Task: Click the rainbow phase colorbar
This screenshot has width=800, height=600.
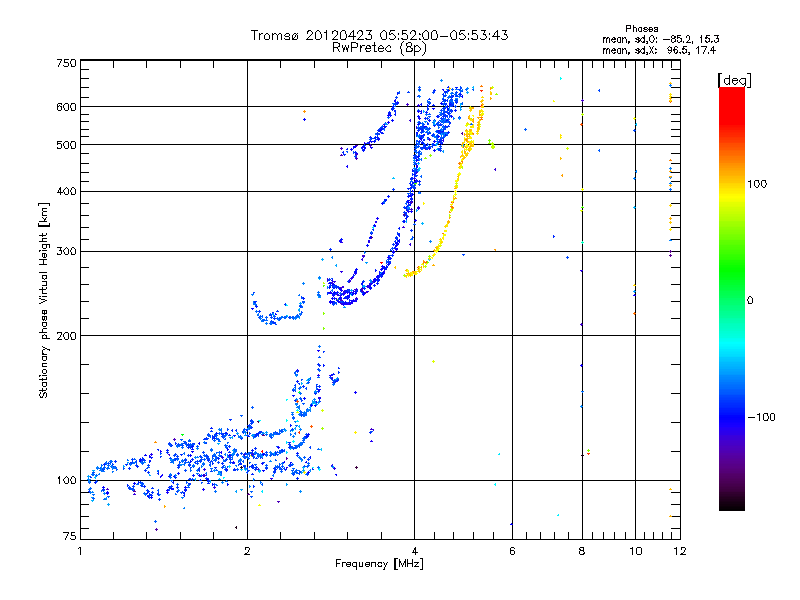Action: [732, 298]
